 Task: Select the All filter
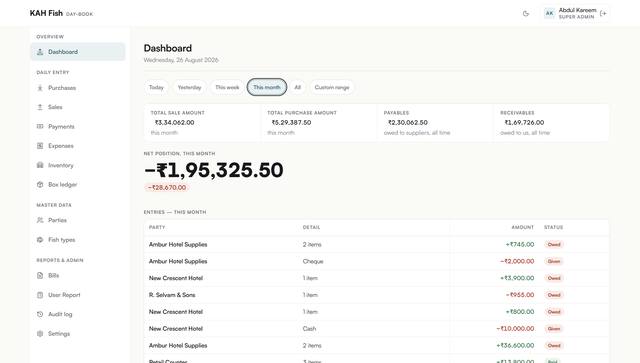[x=298, y=87]
